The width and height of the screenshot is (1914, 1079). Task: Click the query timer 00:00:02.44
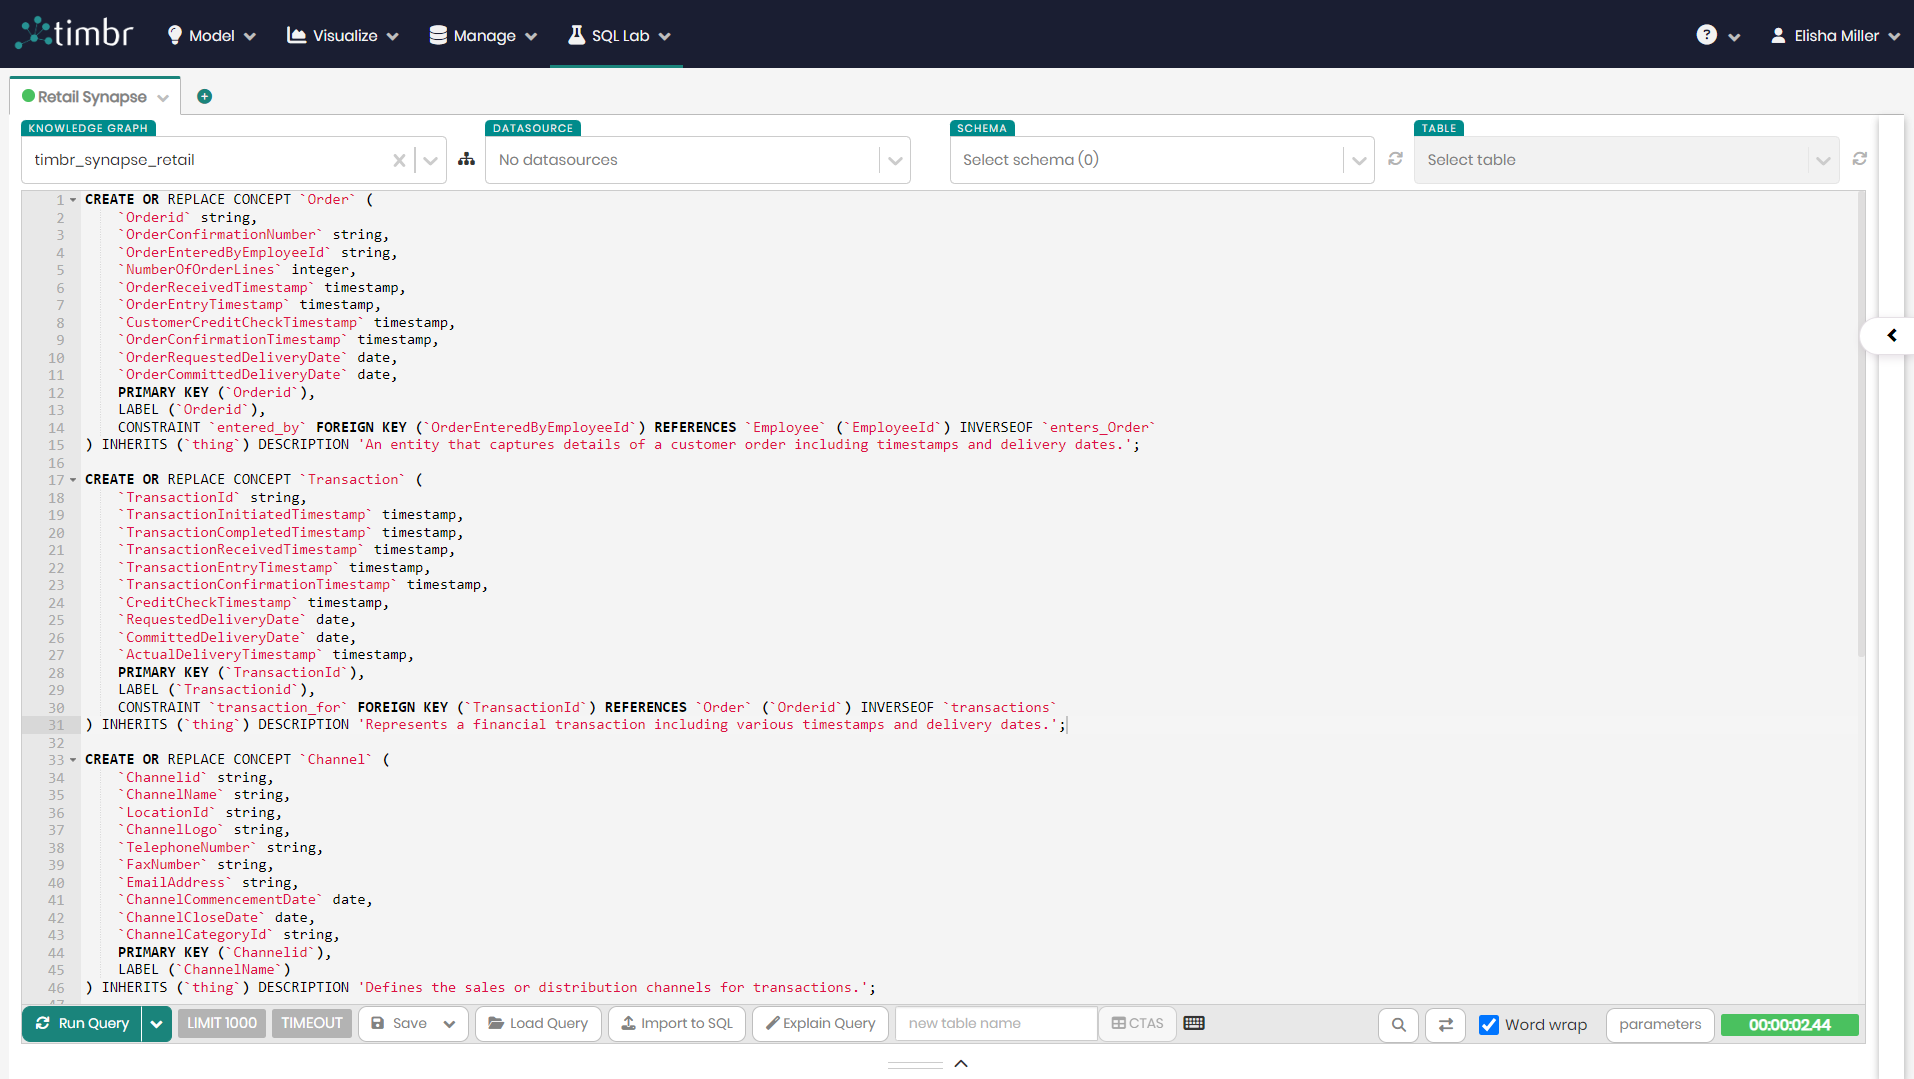pos(1789,1024)
